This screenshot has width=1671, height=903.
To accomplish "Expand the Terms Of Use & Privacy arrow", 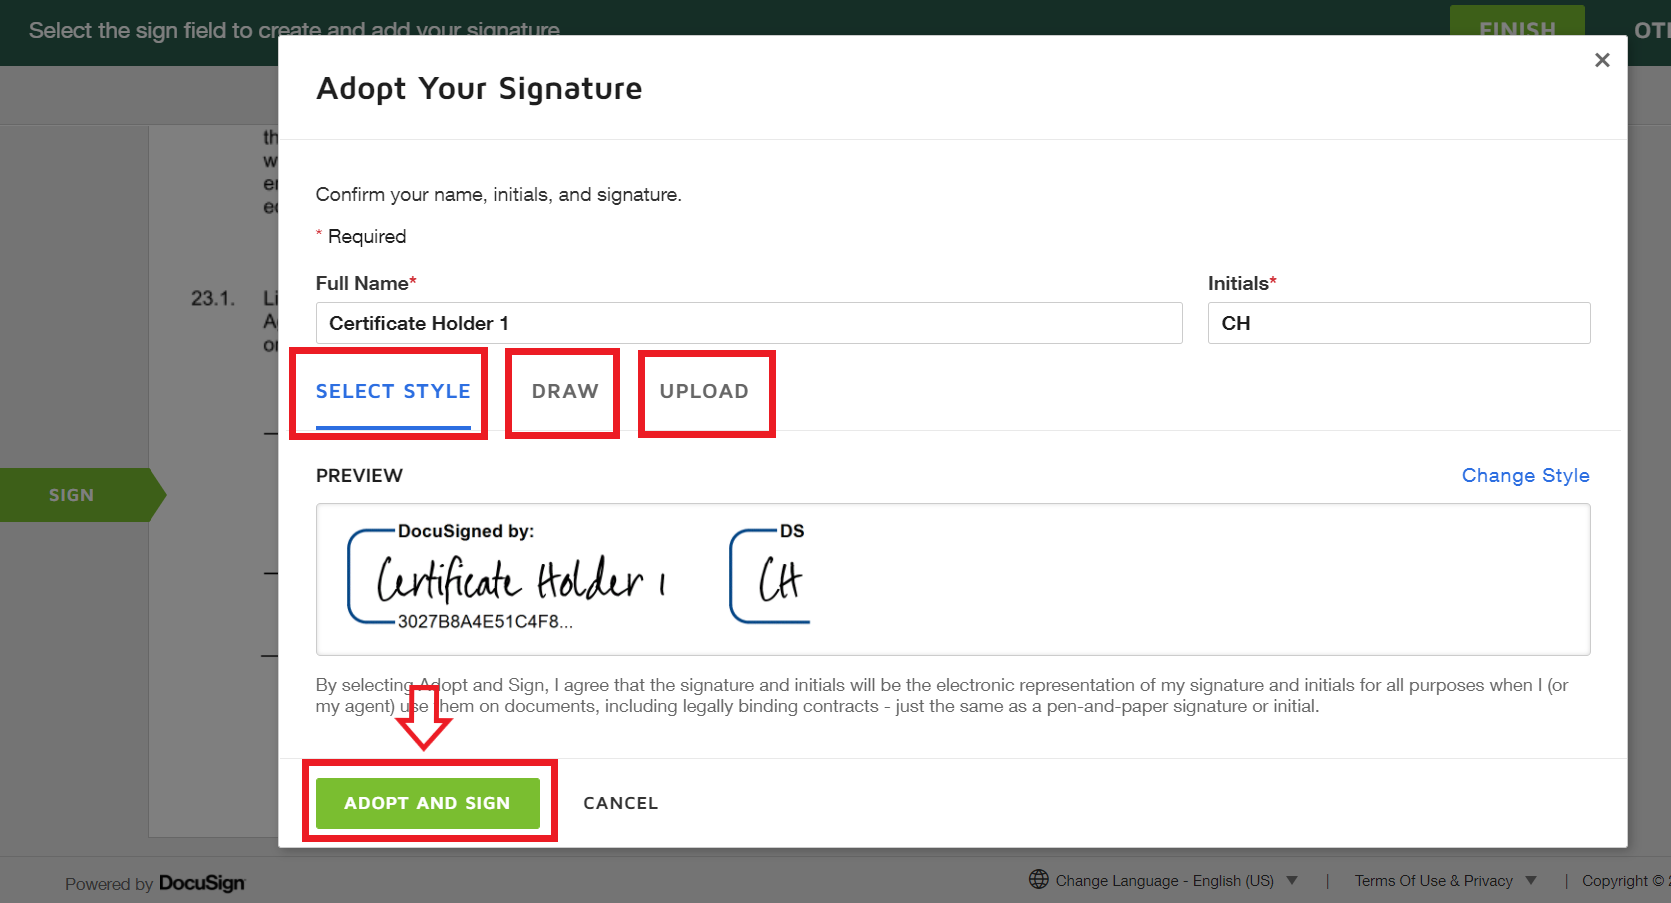I will 1531,880.
